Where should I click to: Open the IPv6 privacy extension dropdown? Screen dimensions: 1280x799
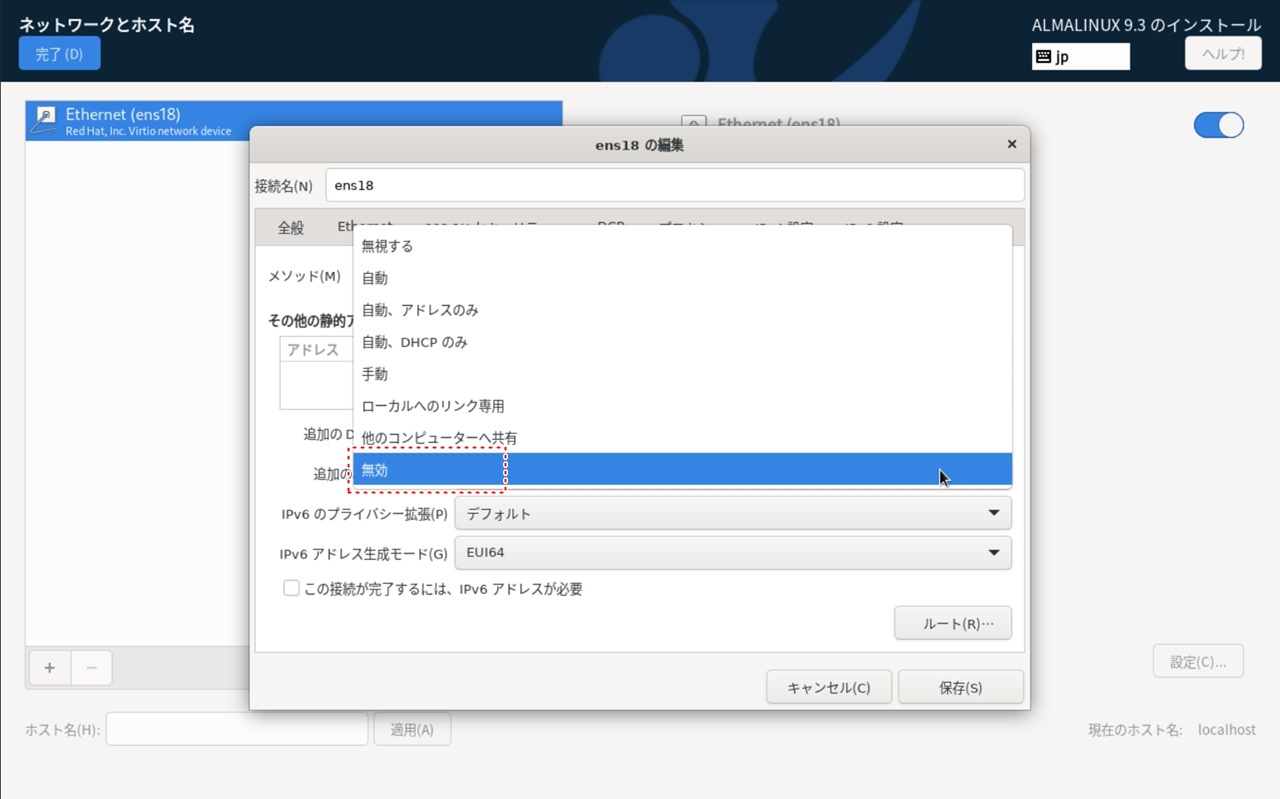point(732,514)
